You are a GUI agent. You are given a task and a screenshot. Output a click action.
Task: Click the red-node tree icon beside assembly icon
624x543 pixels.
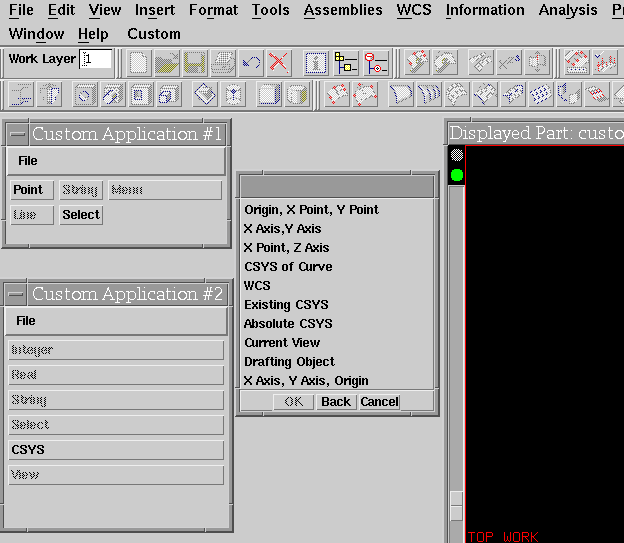tap(375, 63)
